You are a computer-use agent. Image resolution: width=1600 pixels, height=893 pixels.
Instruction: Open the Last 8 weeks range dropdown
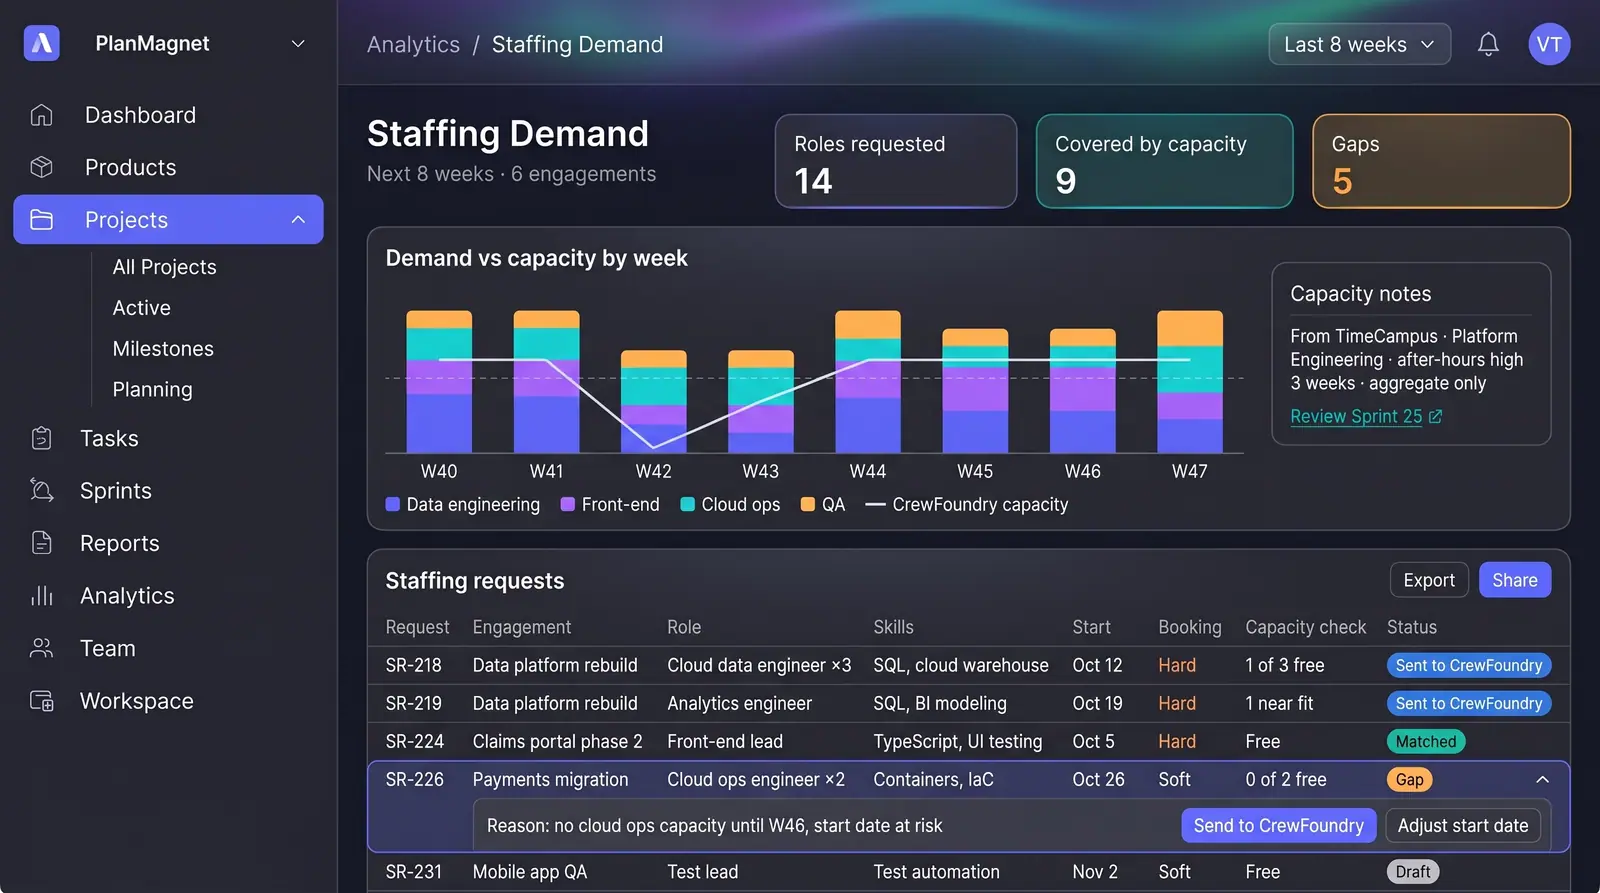pyautogui.click(x=1359, y=44)
